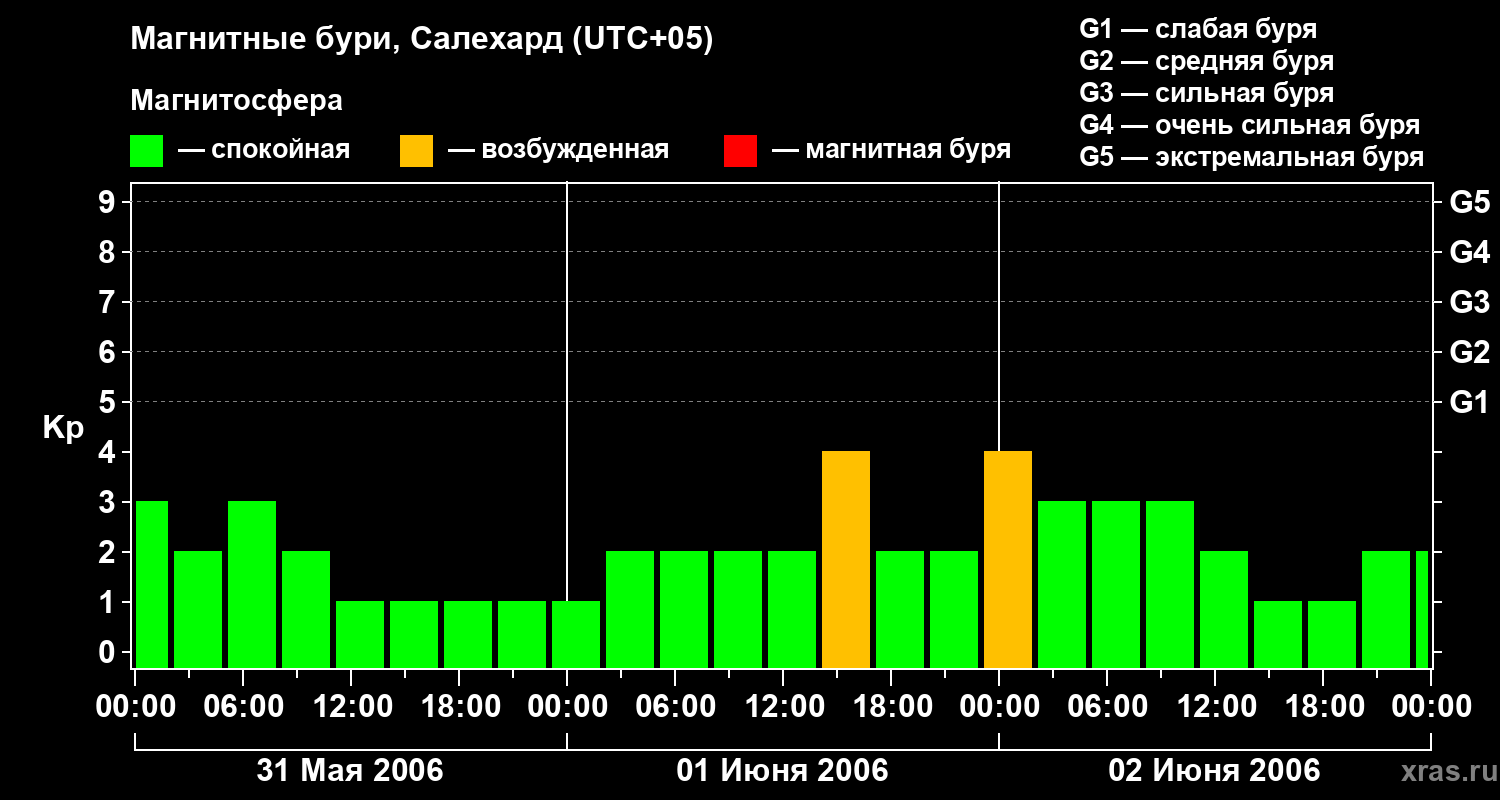Click the '5' tick on the Kp axis
The height and width of the screenshot is (800, 1500).
(x=109, y=402)
